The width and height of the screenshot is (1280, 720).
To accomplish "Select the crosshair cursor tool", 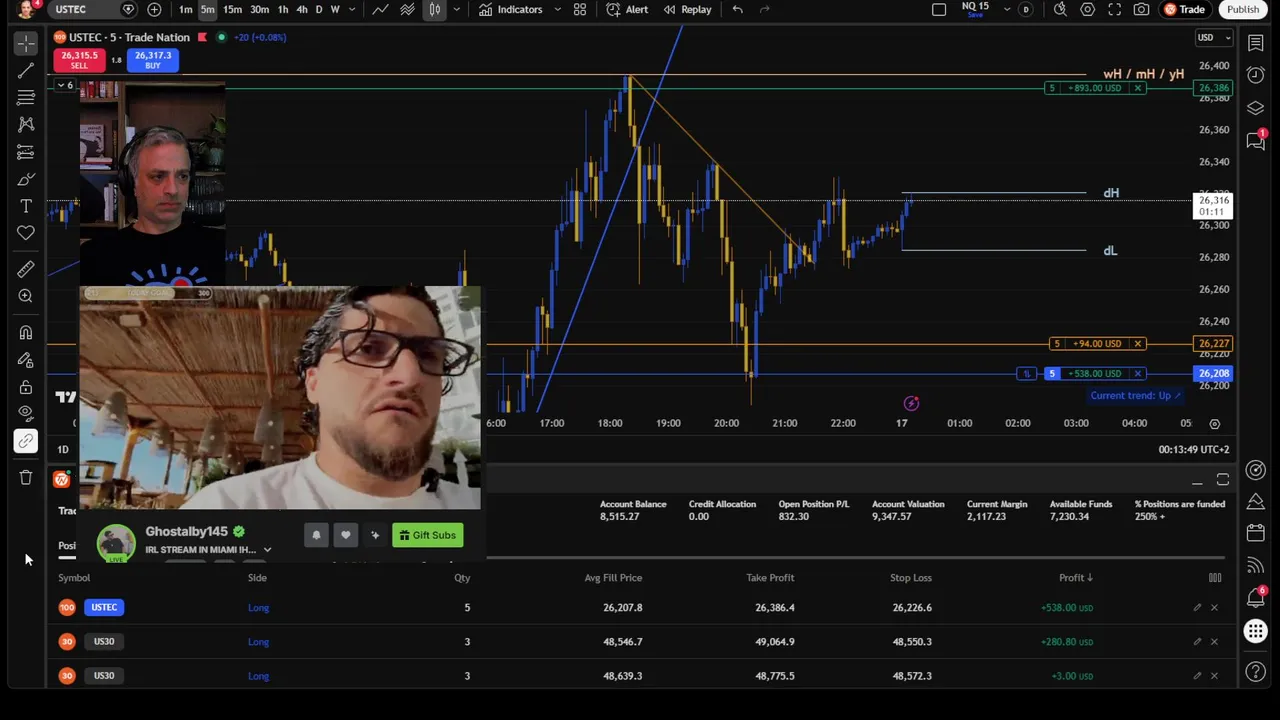I will coord(26,43).
